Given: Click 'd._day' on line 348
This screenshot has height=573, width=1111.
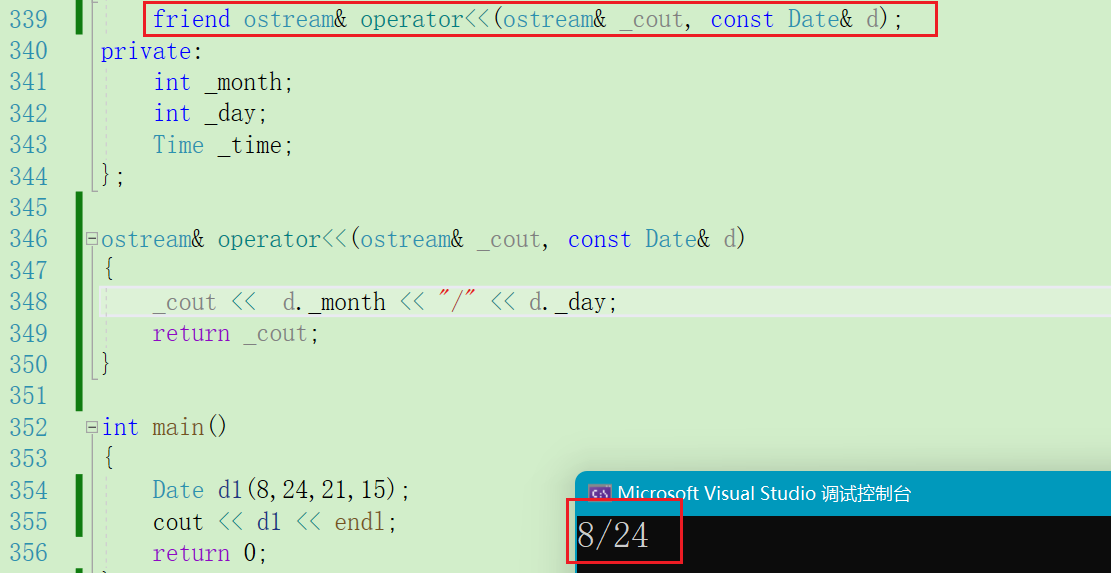Looking at the screenshot, I should click(x=573, y=302).
